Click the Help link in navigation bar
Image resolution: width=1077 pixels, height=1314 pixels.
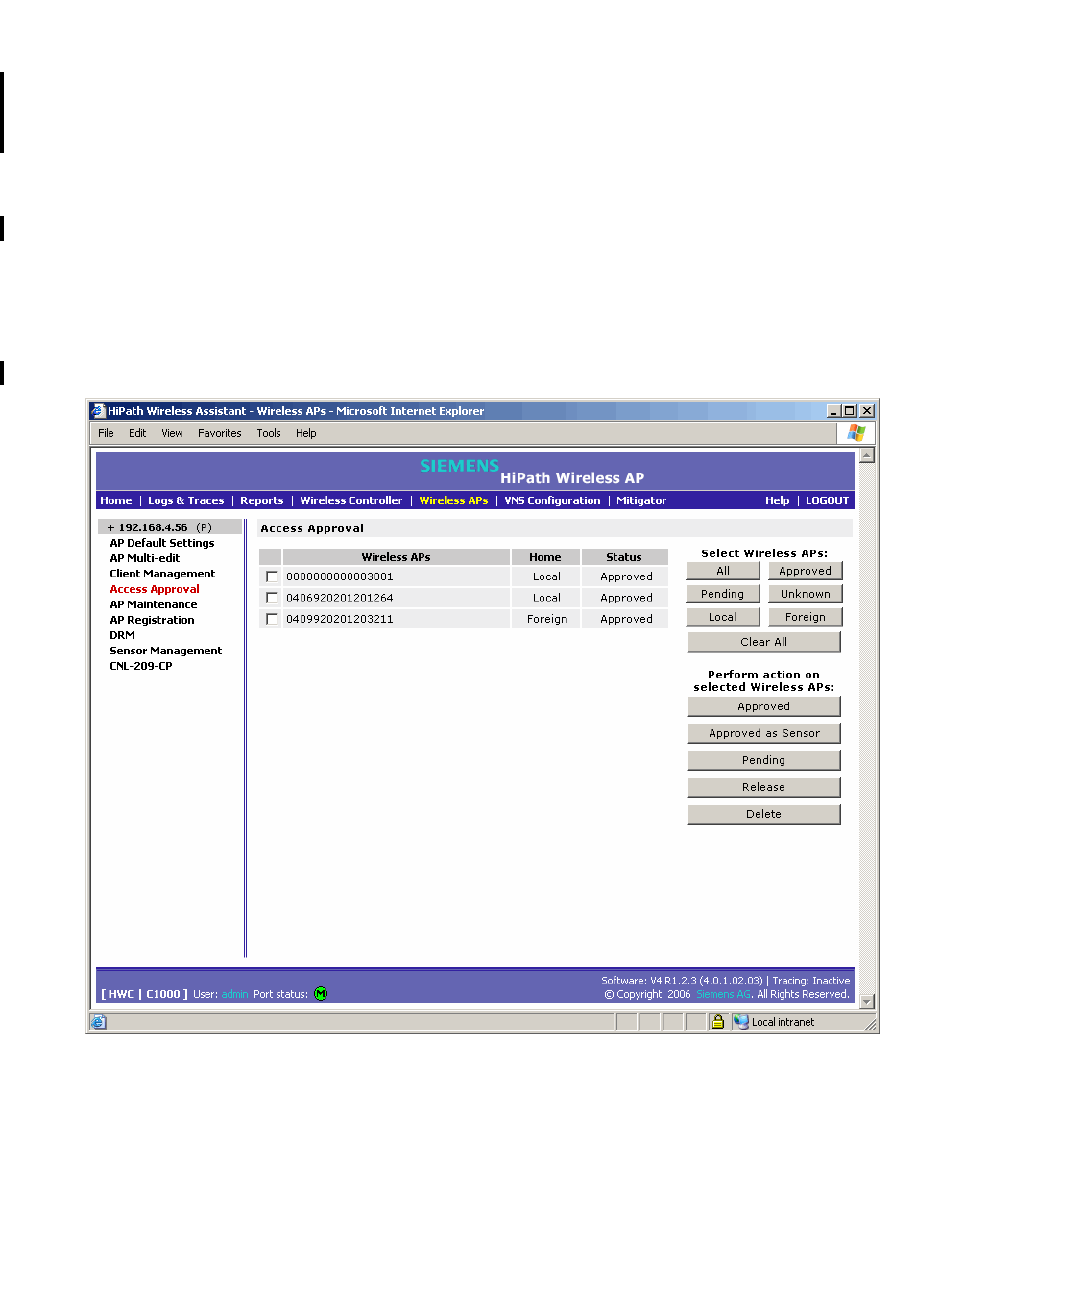pyautogui.click(x=777, y=501)
